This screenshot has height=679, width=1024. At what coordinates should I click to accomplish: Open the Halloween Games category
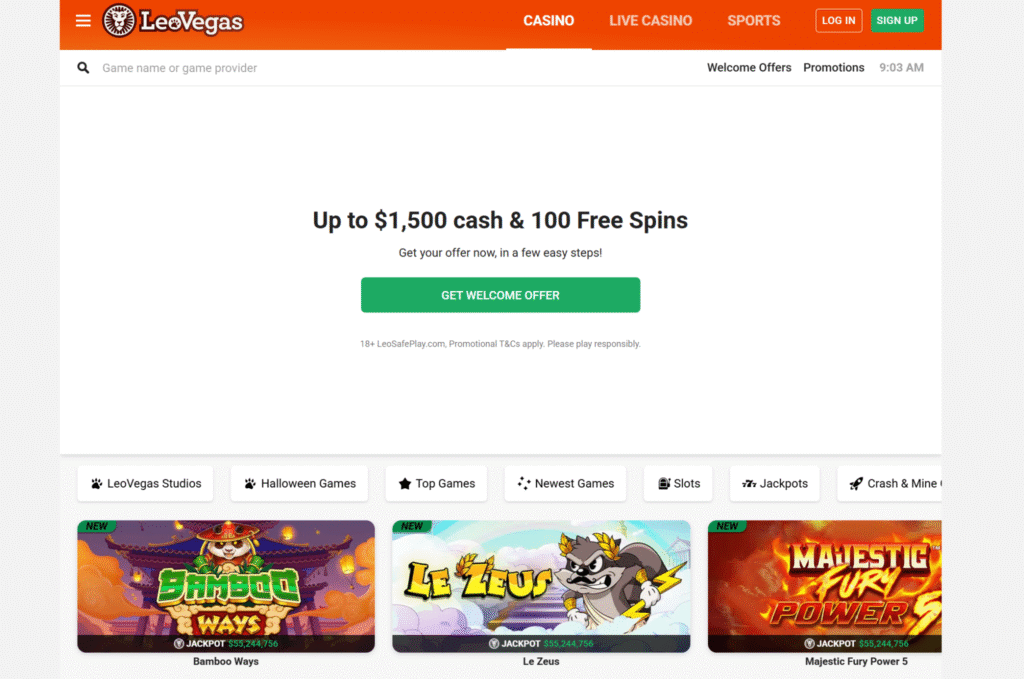(x=299, y=484)
